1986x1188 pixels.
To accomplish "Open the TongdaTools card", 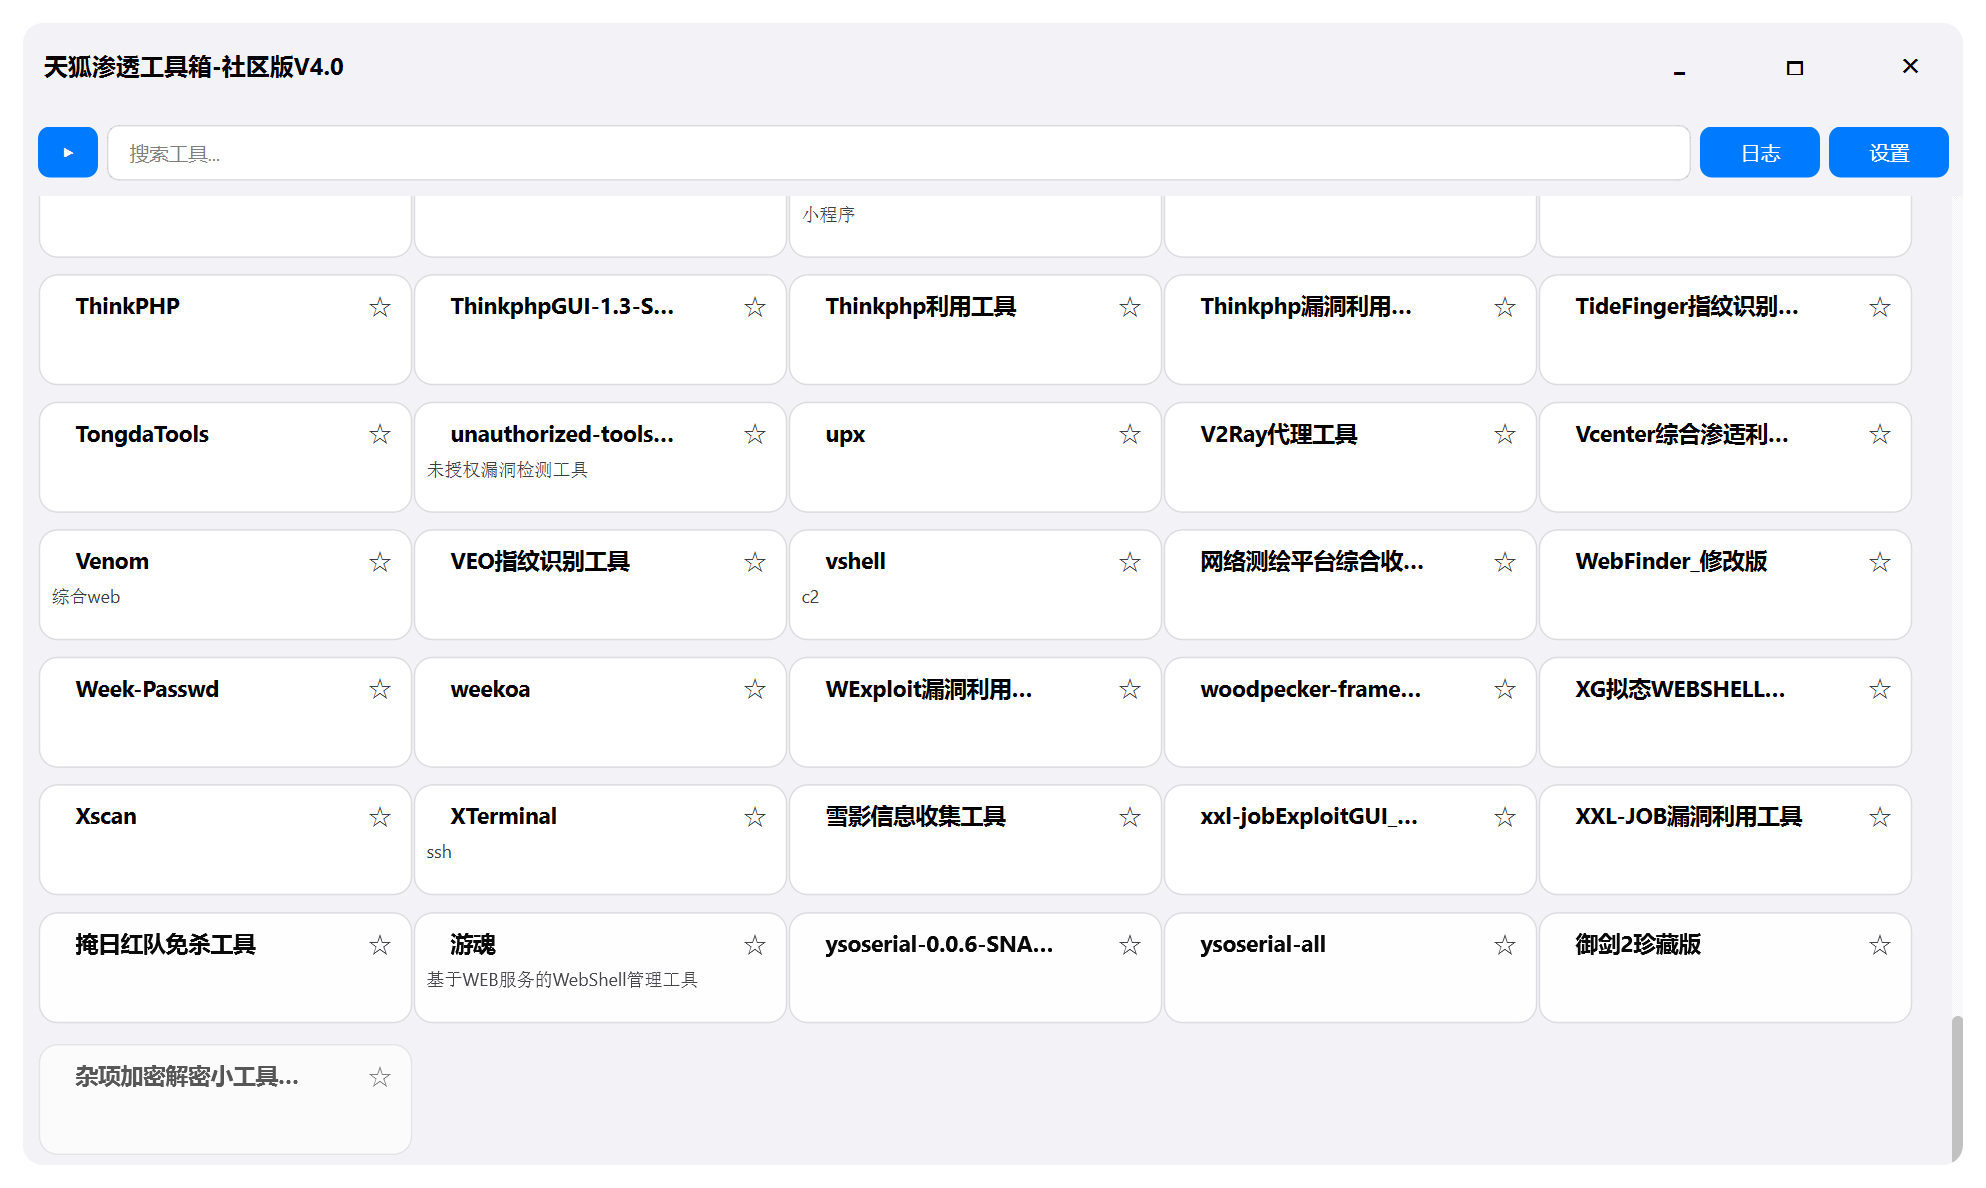I will (x=226, y=457).
